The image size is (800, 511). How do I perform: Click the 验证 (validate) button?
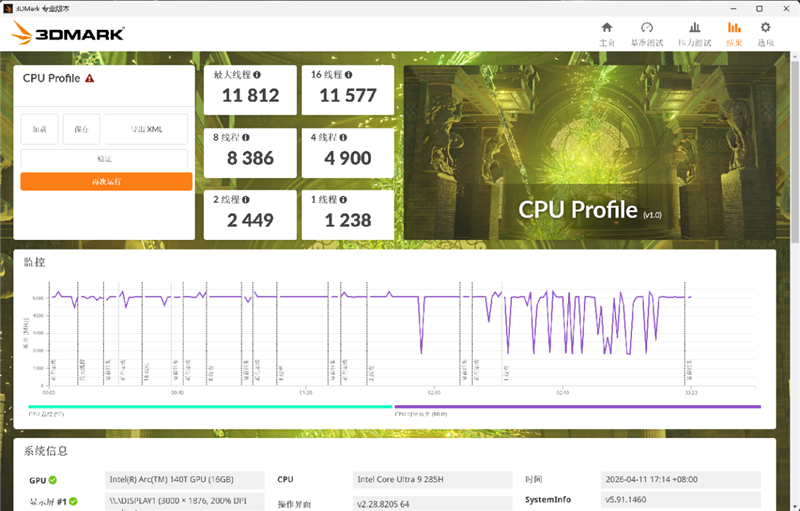104,159
